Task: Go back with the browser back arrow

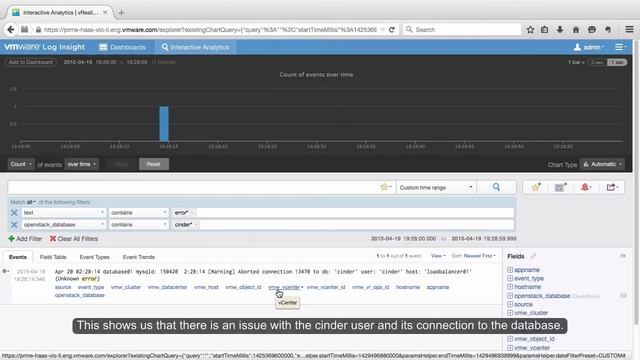Action: (x=11, y=29)
